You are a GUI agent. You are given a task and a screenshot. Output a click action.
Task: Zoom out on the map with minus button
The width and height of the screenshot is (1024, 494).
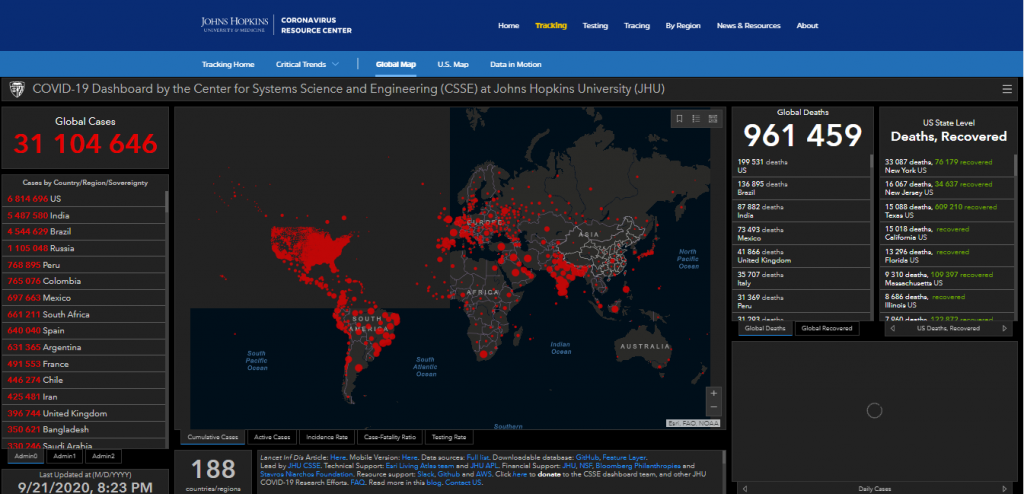coord(714,407)
